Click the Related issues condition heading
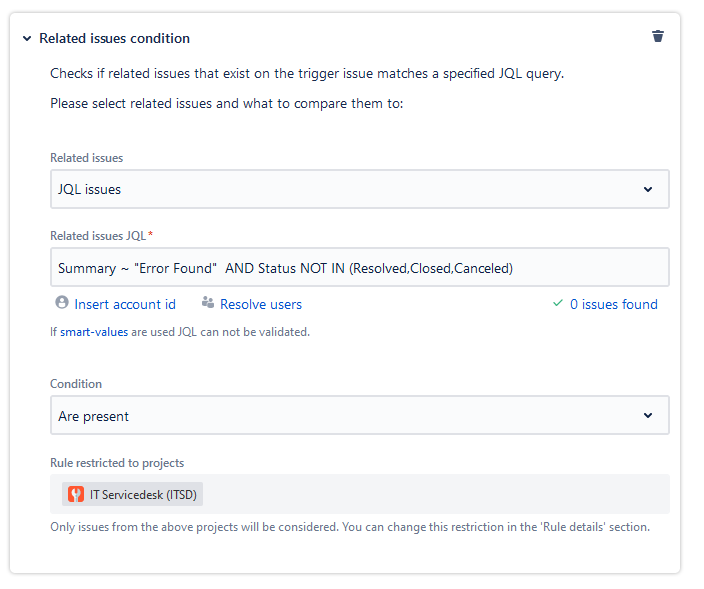This screenshot has width=704, height=589. [114, 39]
